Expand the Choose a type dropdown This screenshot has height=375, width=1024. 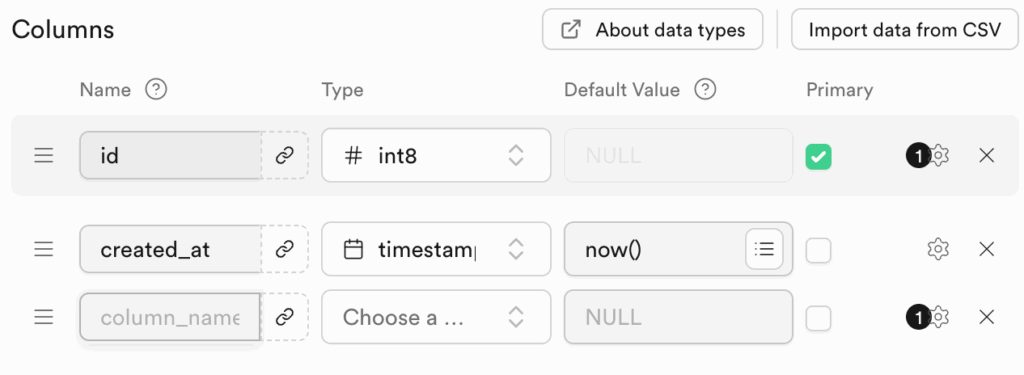436,318
